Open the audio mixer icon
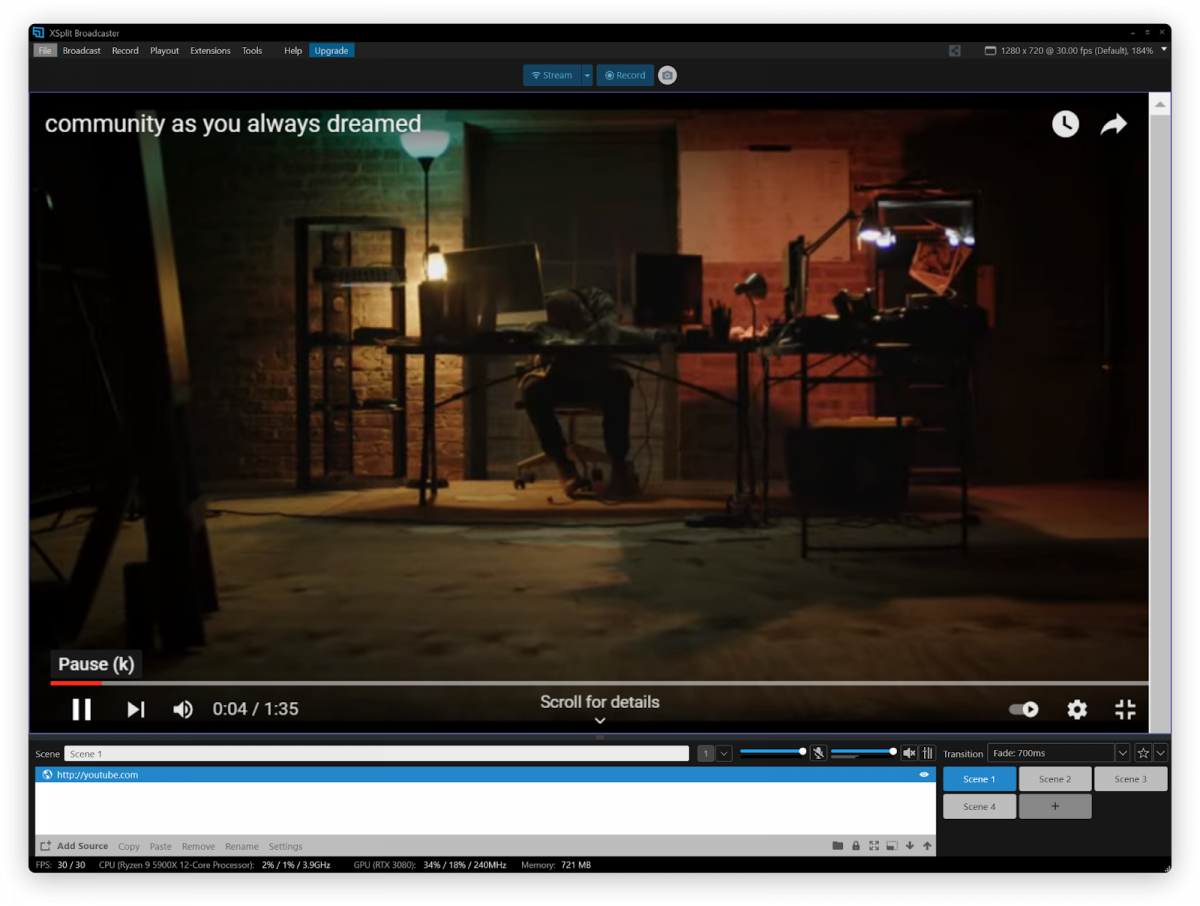Viewport: 1200px width, 906px height. click(928, 753)
